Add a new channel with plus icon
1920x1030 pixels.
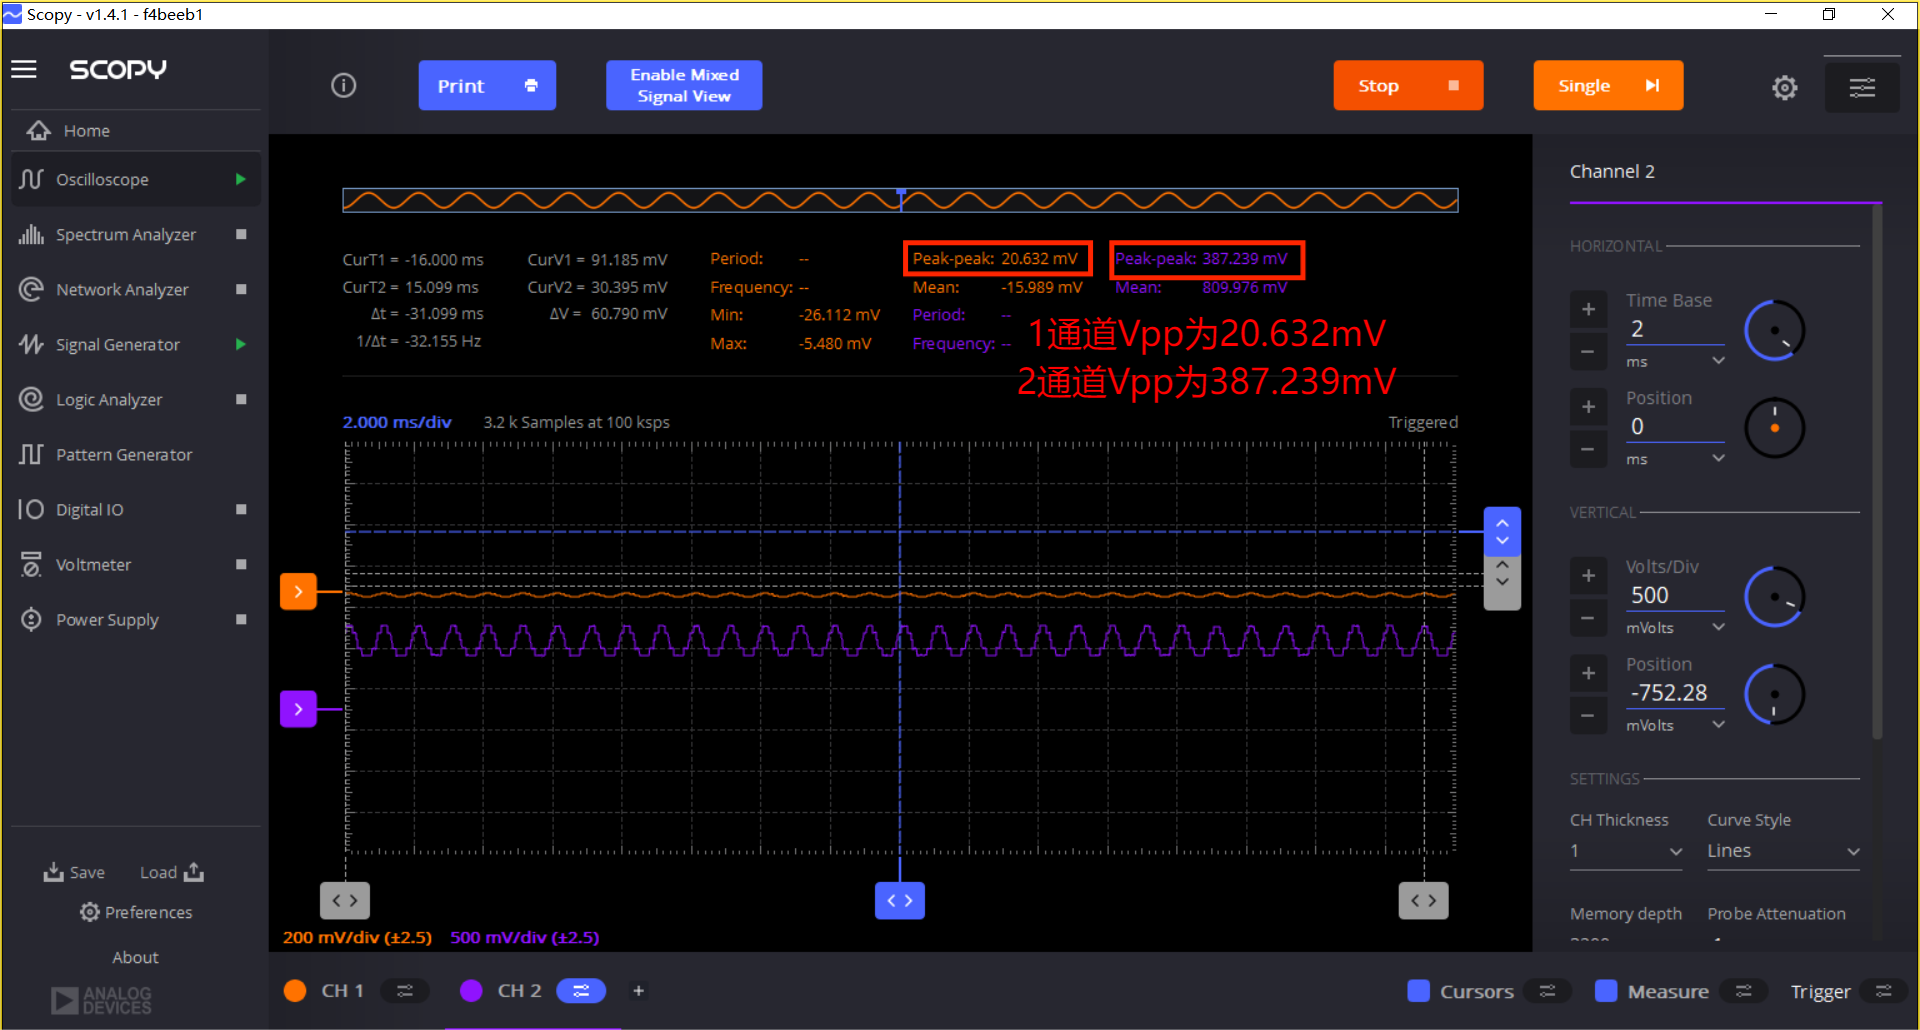click(638, 990)
